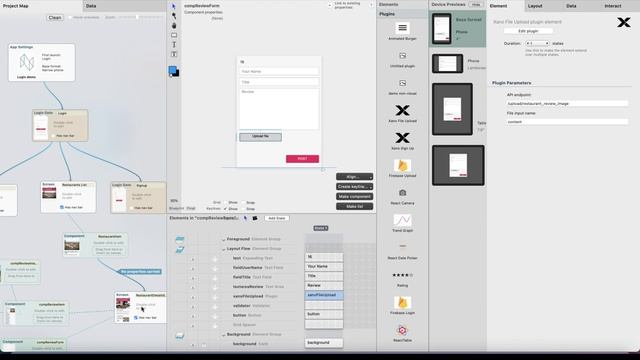Collapse the Layout Flow element group
The image size is (640, 360).
[x=223, y=249]
